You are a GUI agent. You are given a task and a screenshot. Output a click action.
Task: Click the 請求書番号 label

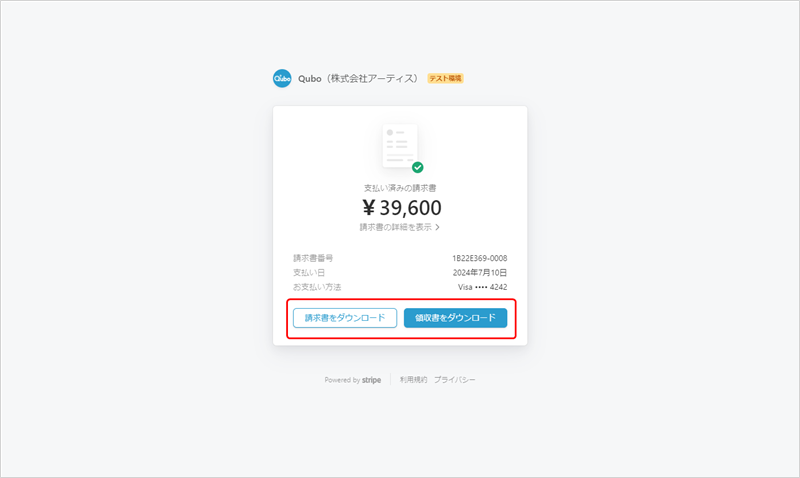pyautogui.click(x=313, y=258)
